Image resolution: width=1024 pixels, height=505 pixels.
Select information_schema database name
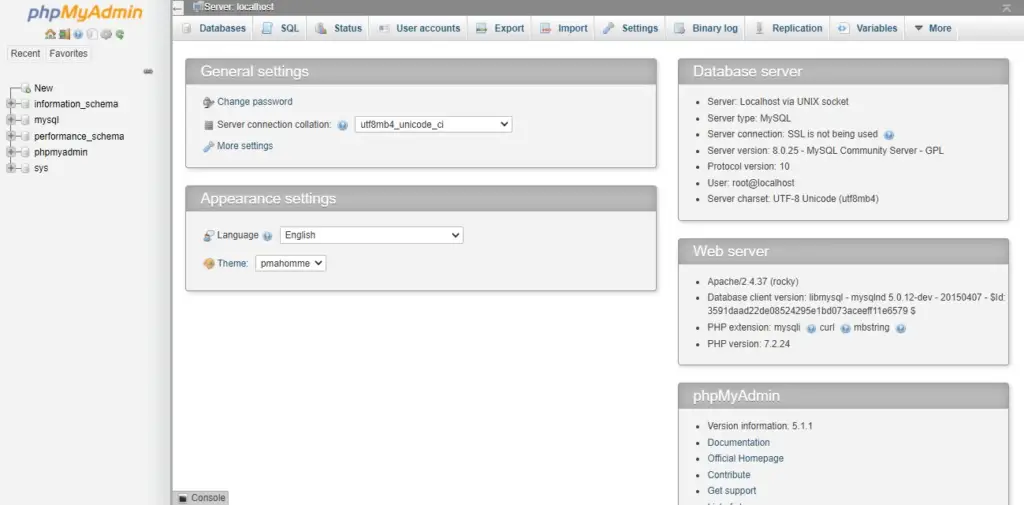click(76, 104)
